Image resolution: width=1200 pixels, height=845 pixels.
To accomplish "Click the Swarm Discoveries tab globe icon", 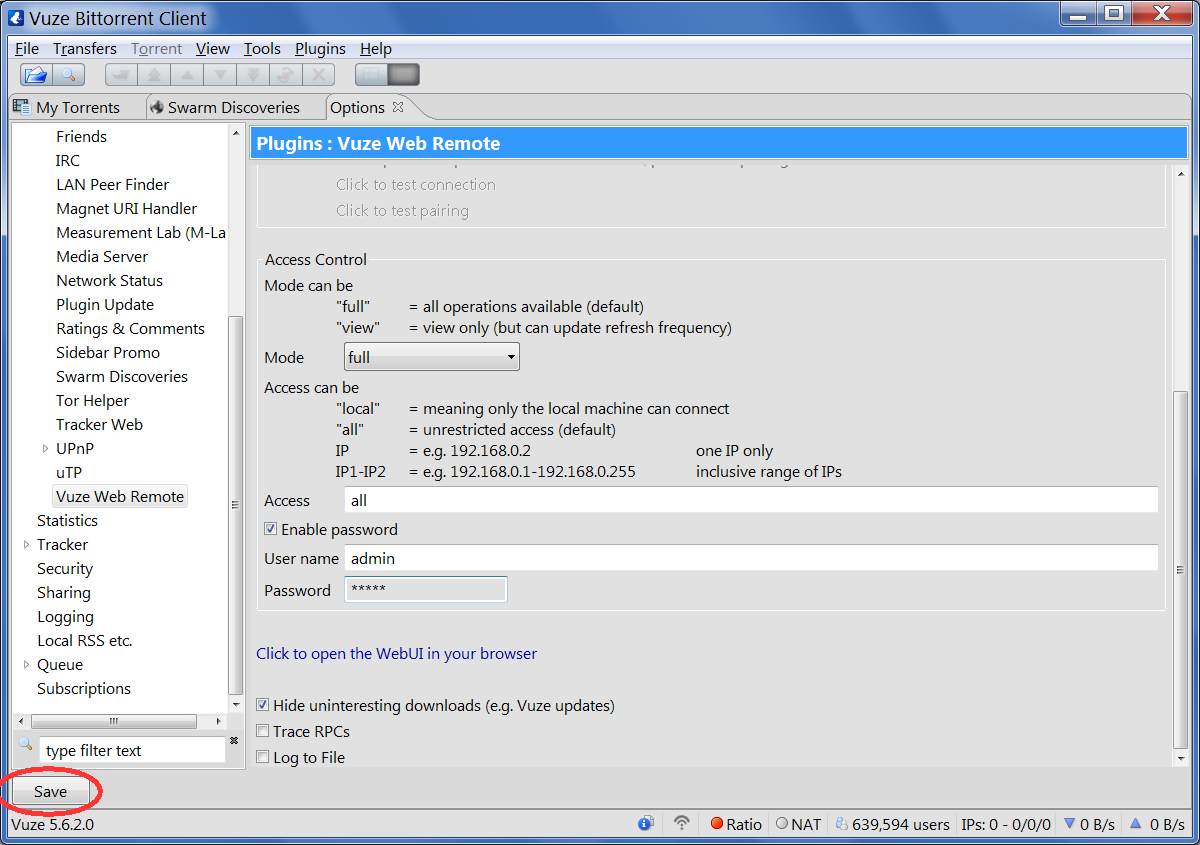I will tap(156, 107).
